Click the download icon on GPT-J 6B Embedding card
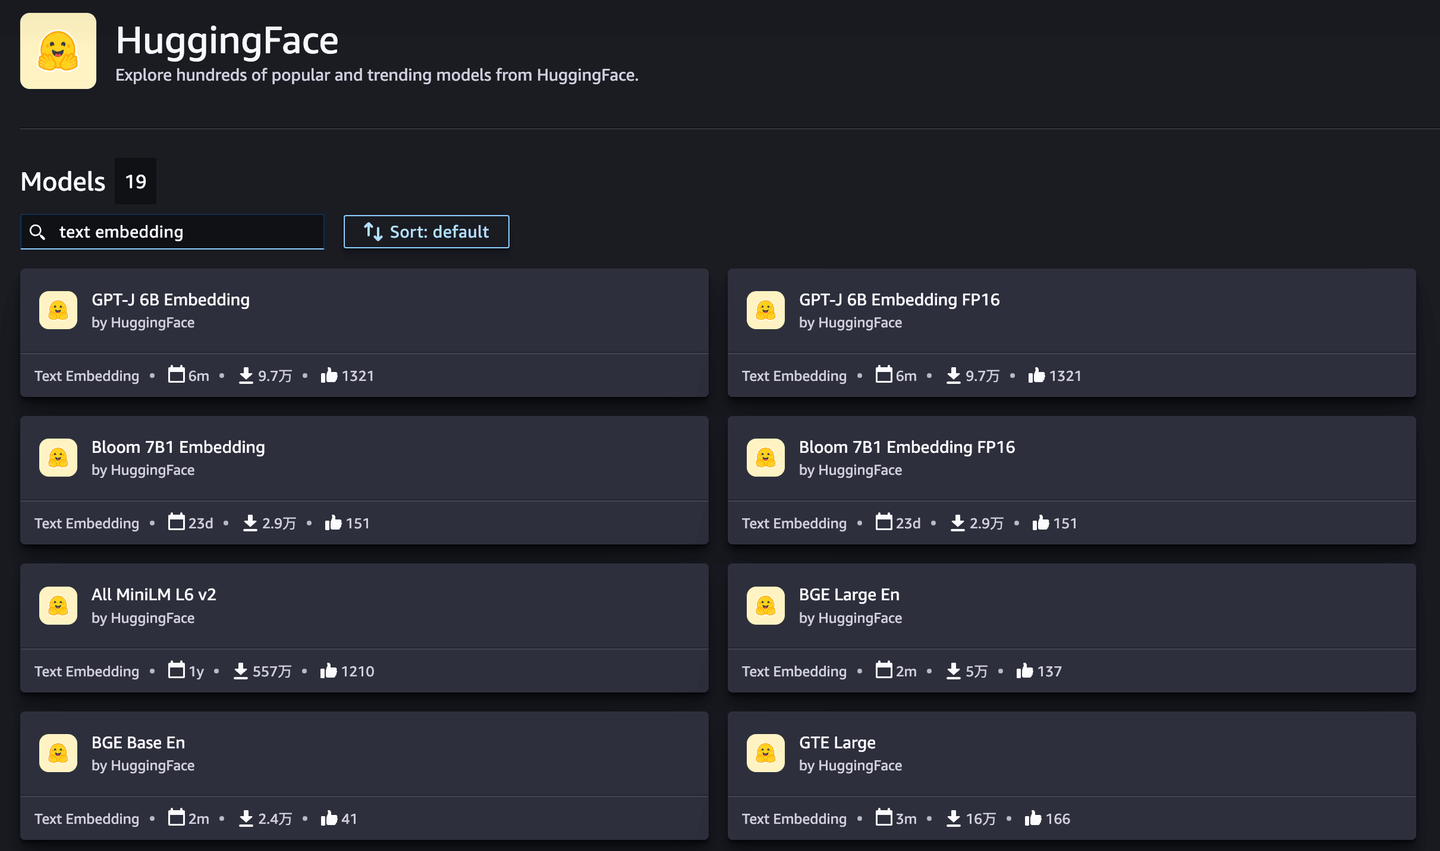 246,376
